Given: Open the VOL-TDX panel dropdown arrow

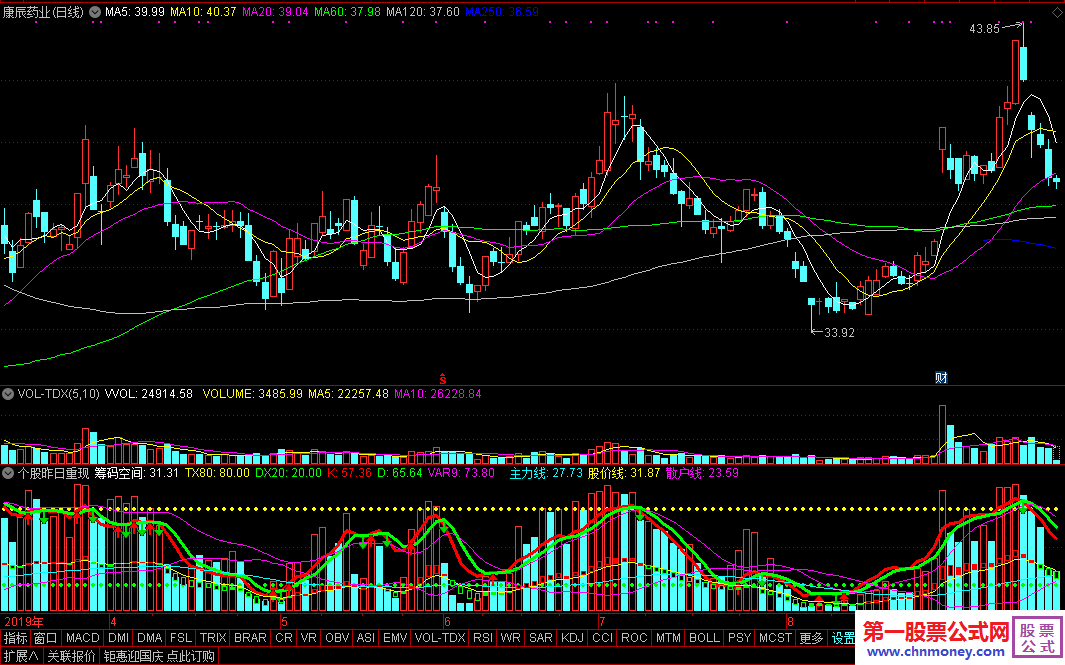Looking at the screenshot, I should point(8,394).
